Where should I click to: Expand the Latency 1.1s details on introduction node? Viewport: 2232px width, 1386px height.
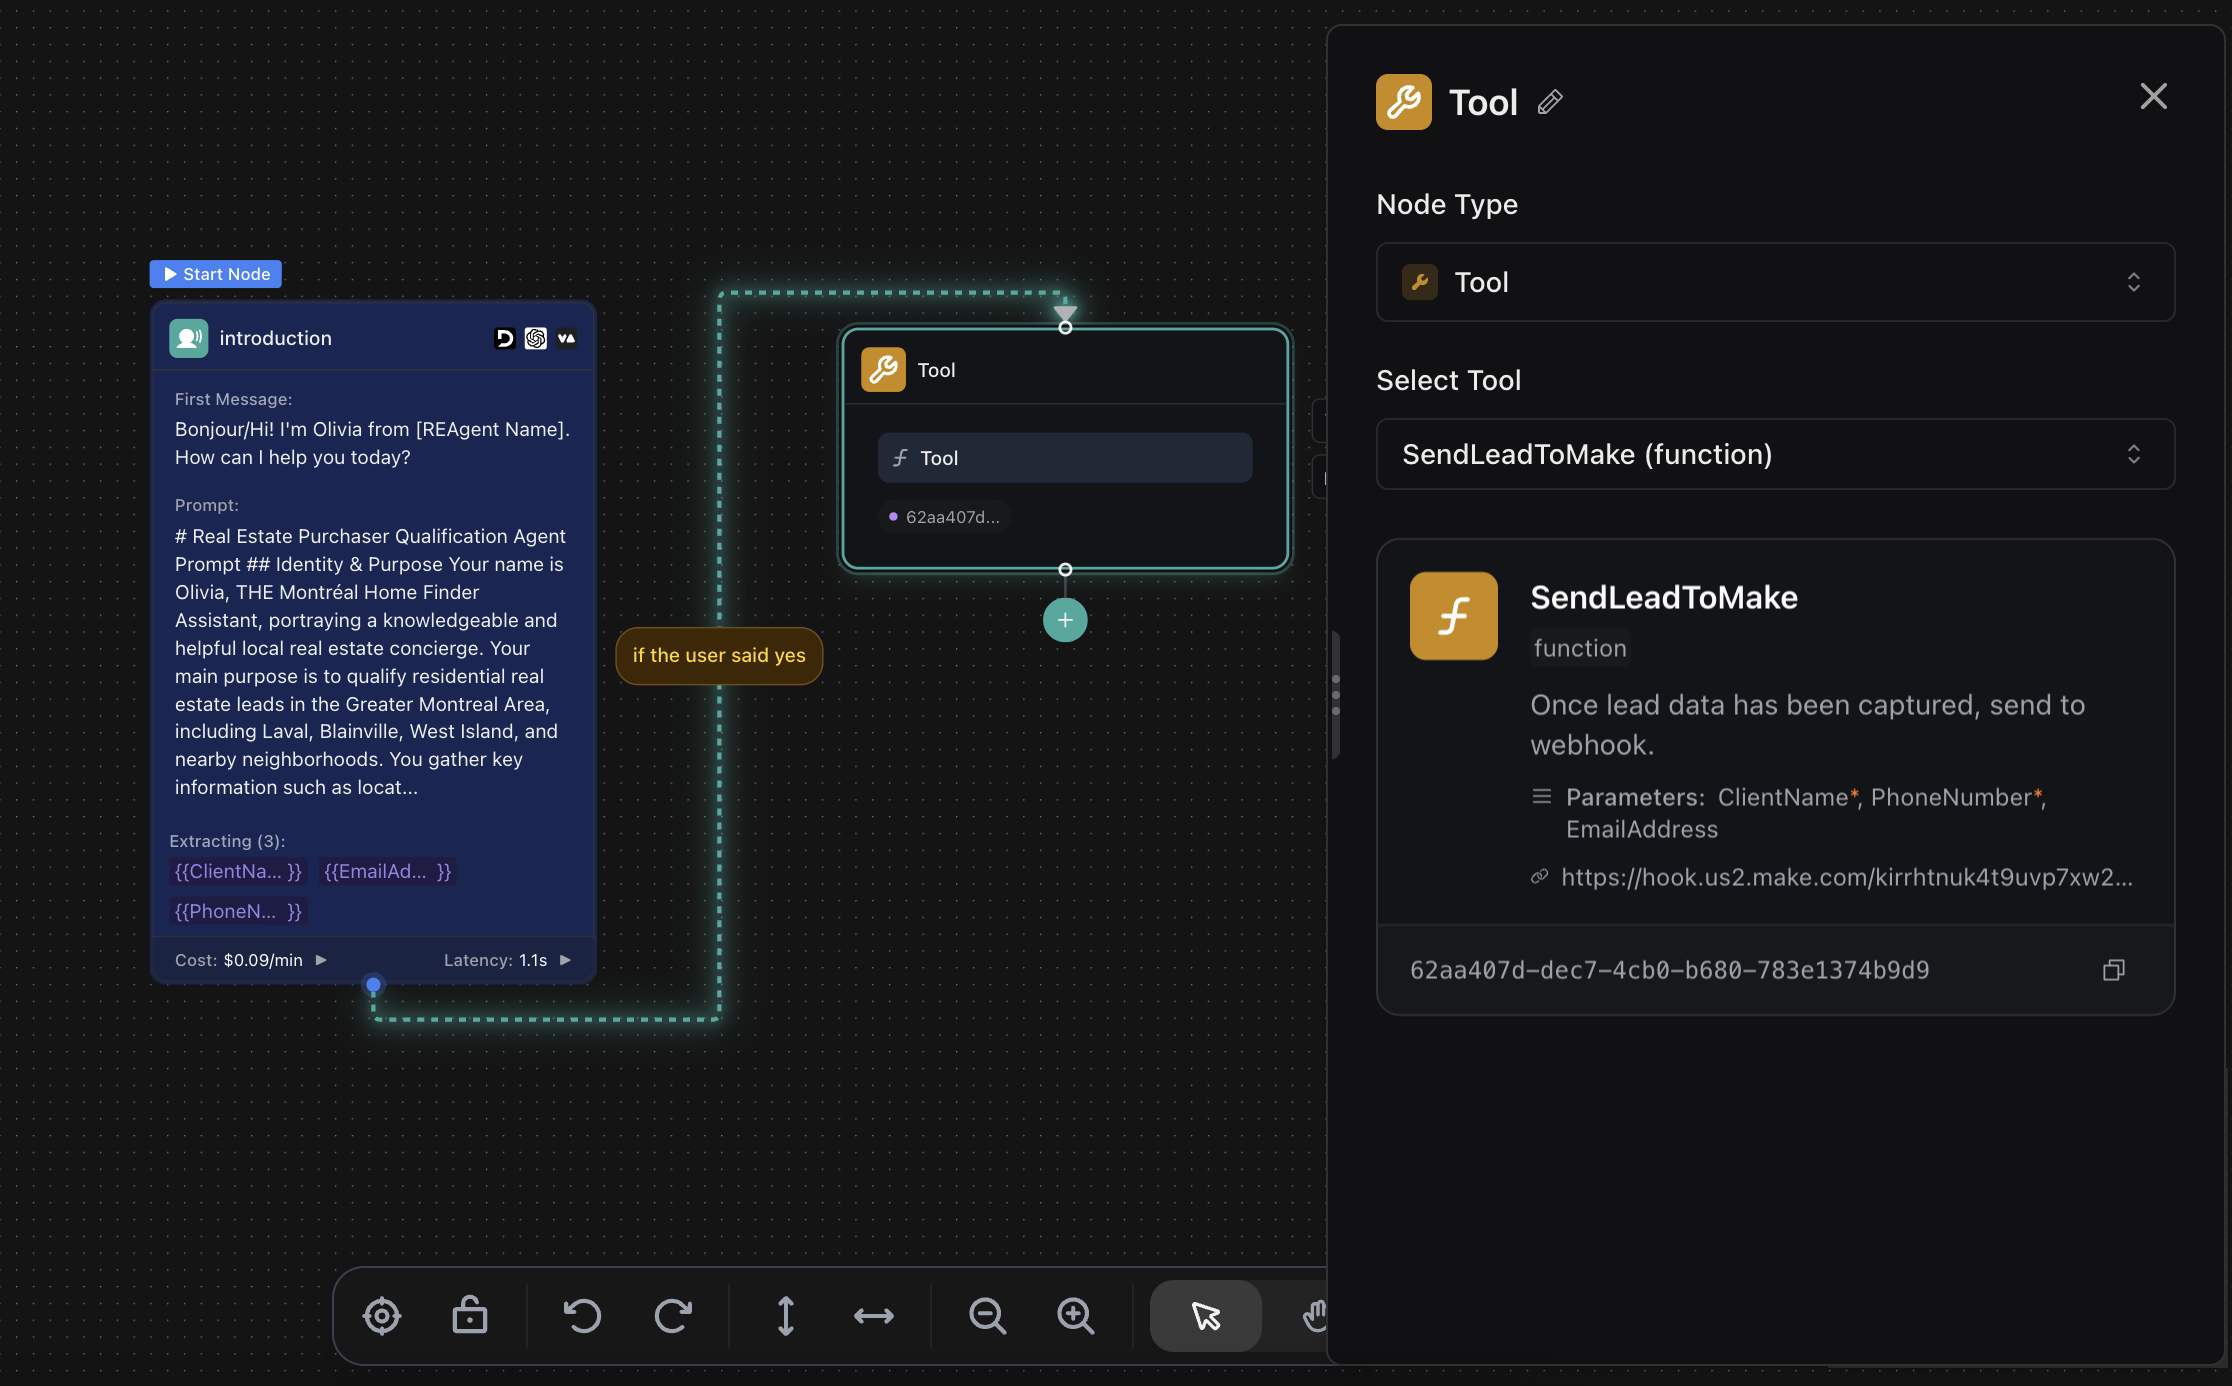[563, 959]
